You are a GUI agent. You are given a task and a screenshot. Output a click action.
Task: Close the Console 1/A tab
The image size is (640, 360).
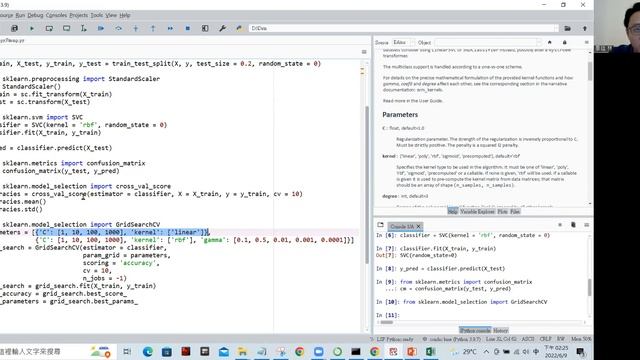coord(418,227)
